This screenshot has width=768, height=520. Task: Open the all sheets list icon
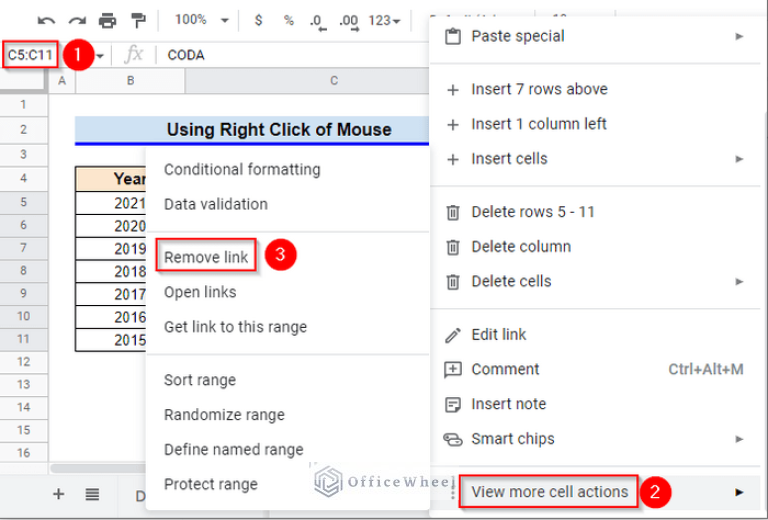pyautogui.click(x=92, y=493)
